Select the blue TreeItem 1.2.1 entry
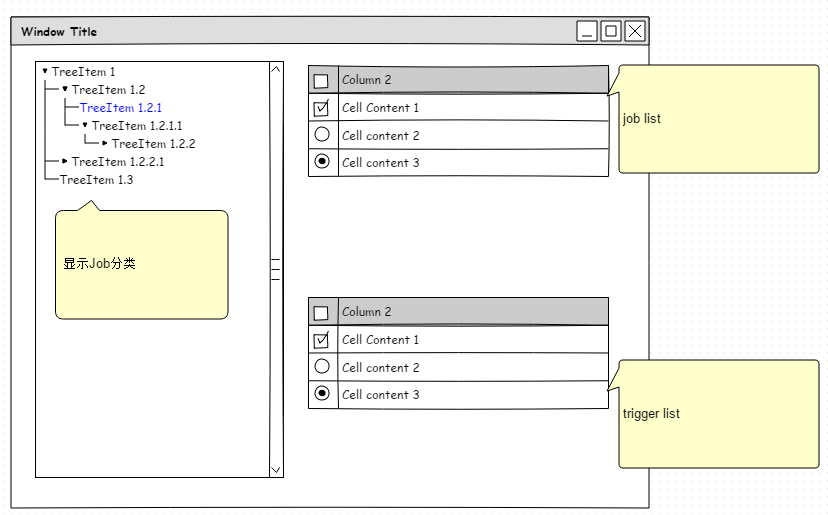The width and height of the screenshot is (828, 515). pos(121,108)
